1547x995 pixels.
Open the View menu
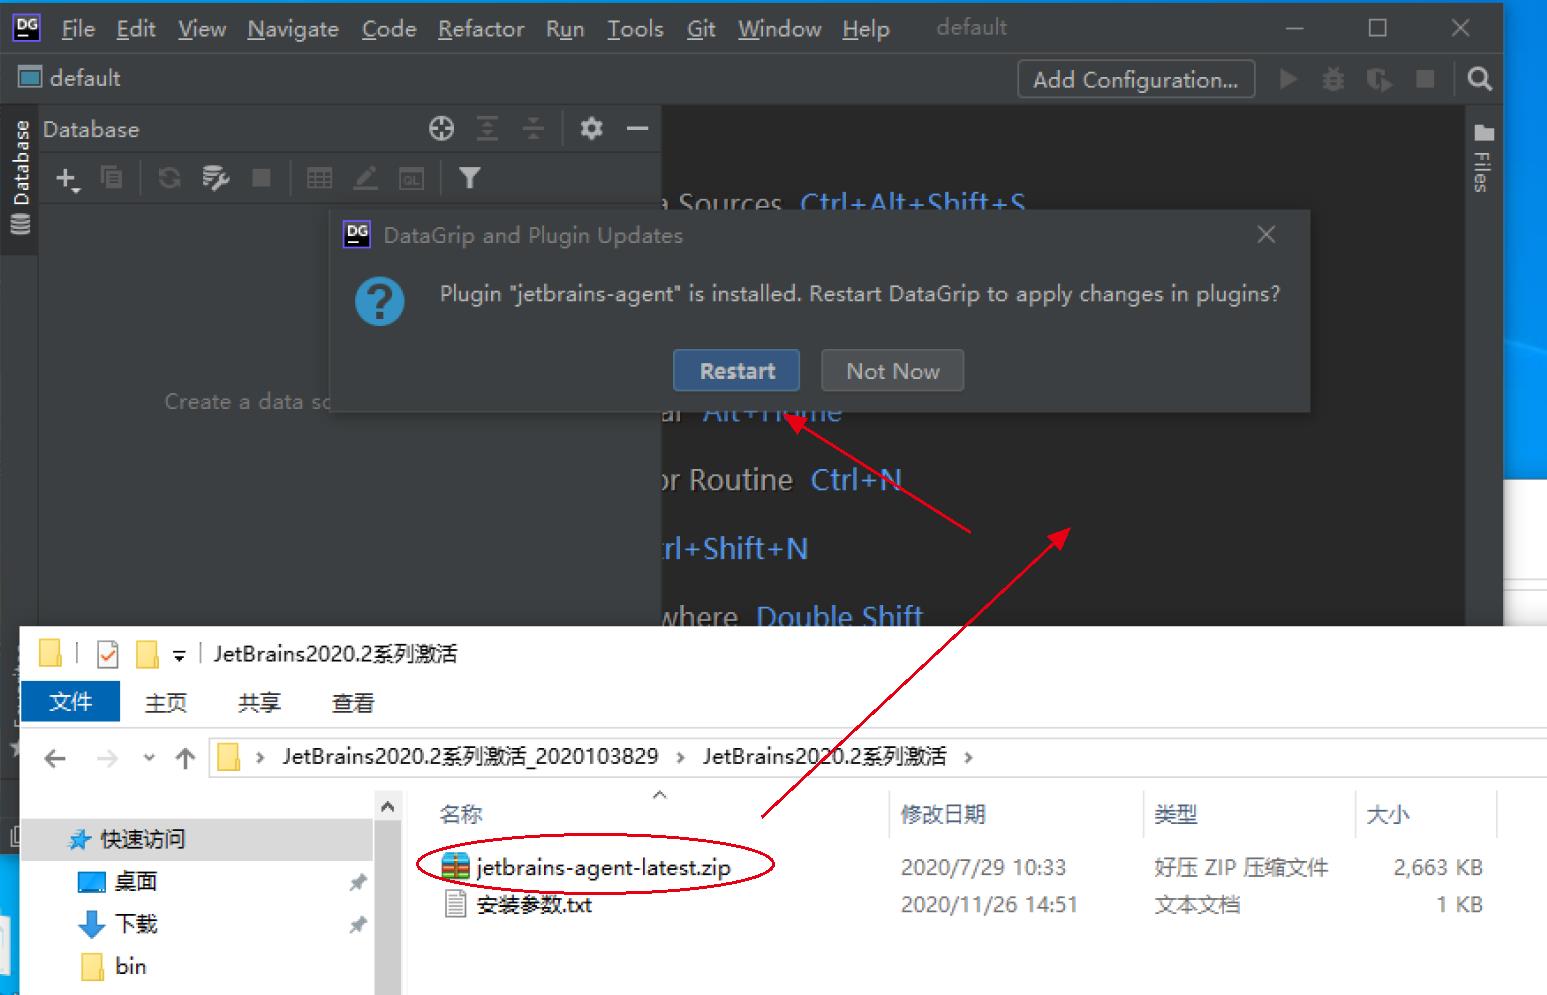[201, 29]
